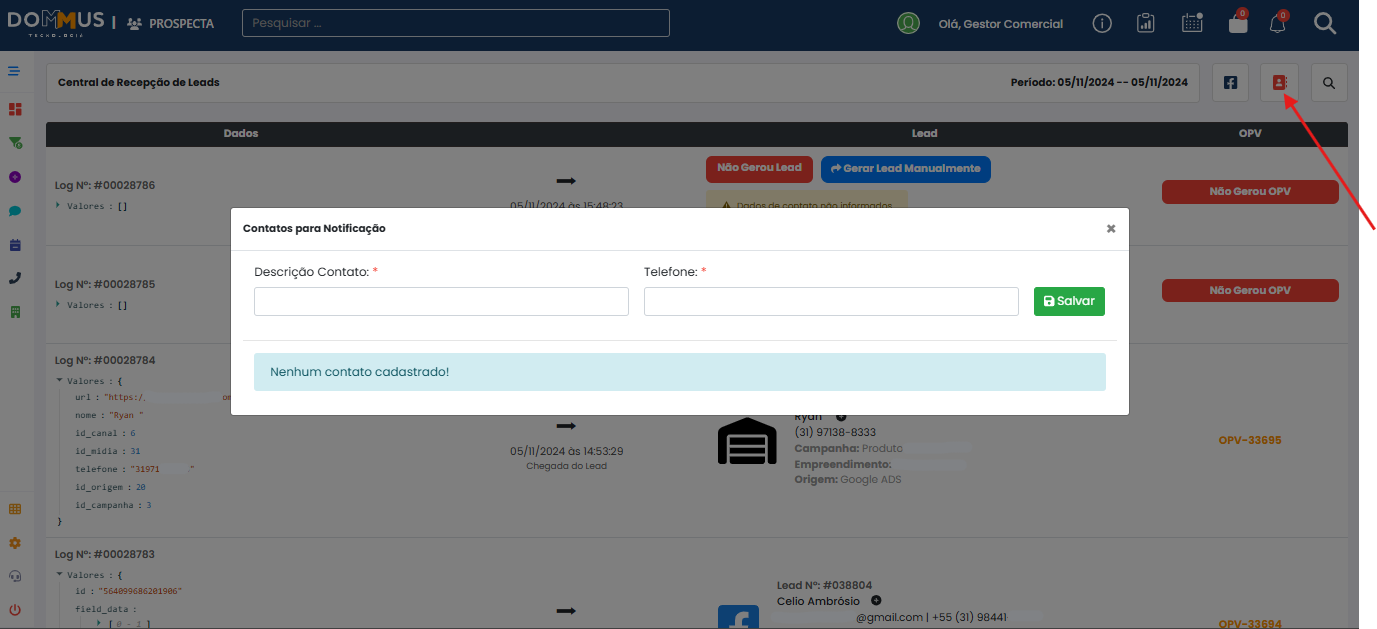The width and height of the screenshot is (1377, 629).
Task: Open the orange table grid sidebar icon
Action: click(x=15, y=509)
